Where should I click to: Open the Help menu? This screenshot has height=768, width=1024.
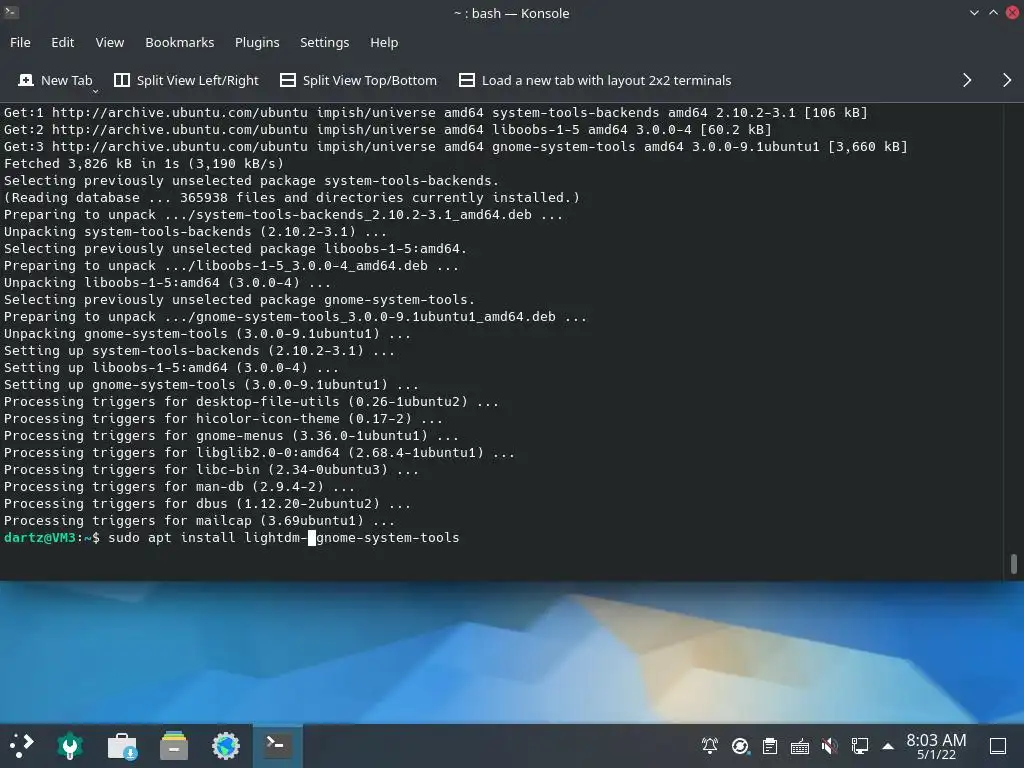[x=384, y=42]
